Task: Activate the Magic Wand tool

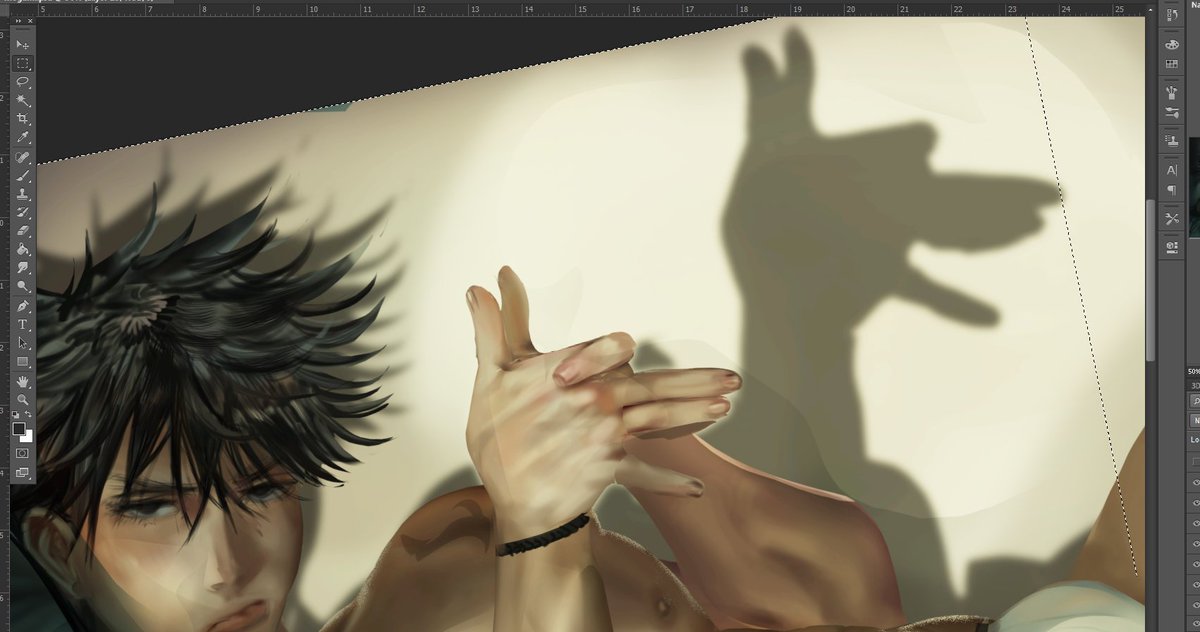Action: (x=23, y=101)
